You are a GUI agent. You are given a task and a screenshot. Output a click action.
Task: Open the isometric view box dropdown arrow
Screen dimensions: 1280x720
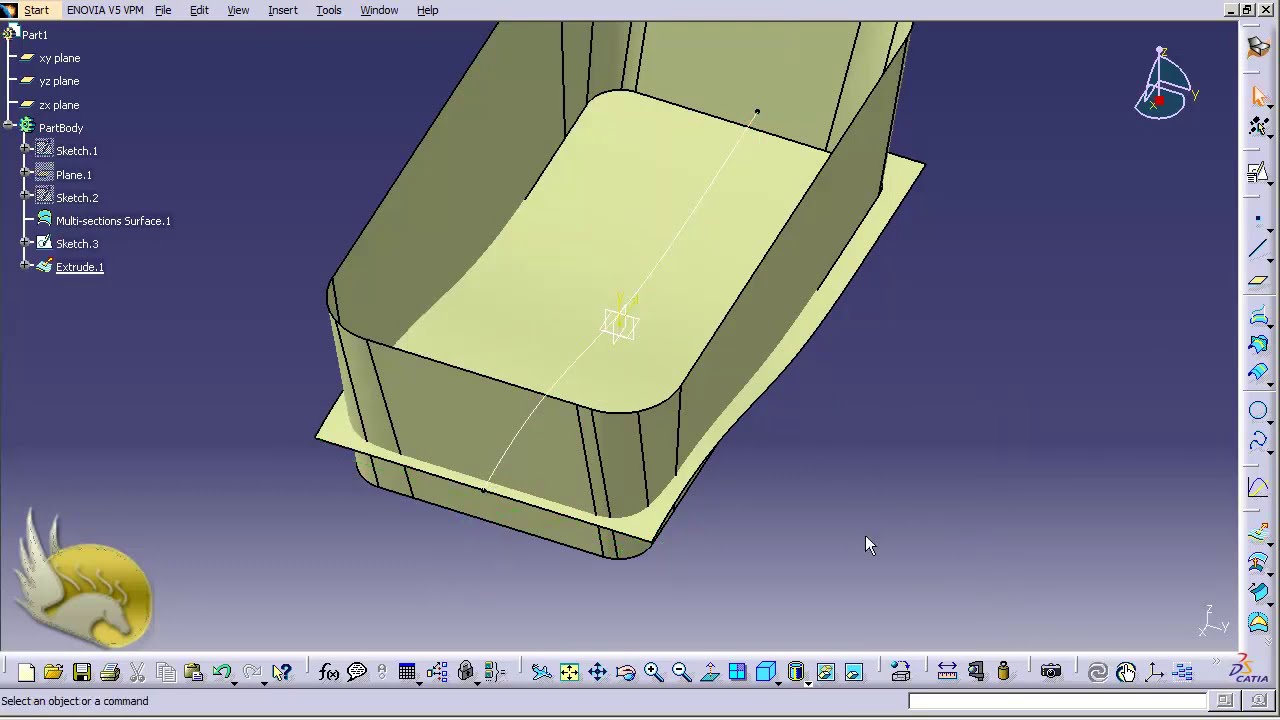779,682
